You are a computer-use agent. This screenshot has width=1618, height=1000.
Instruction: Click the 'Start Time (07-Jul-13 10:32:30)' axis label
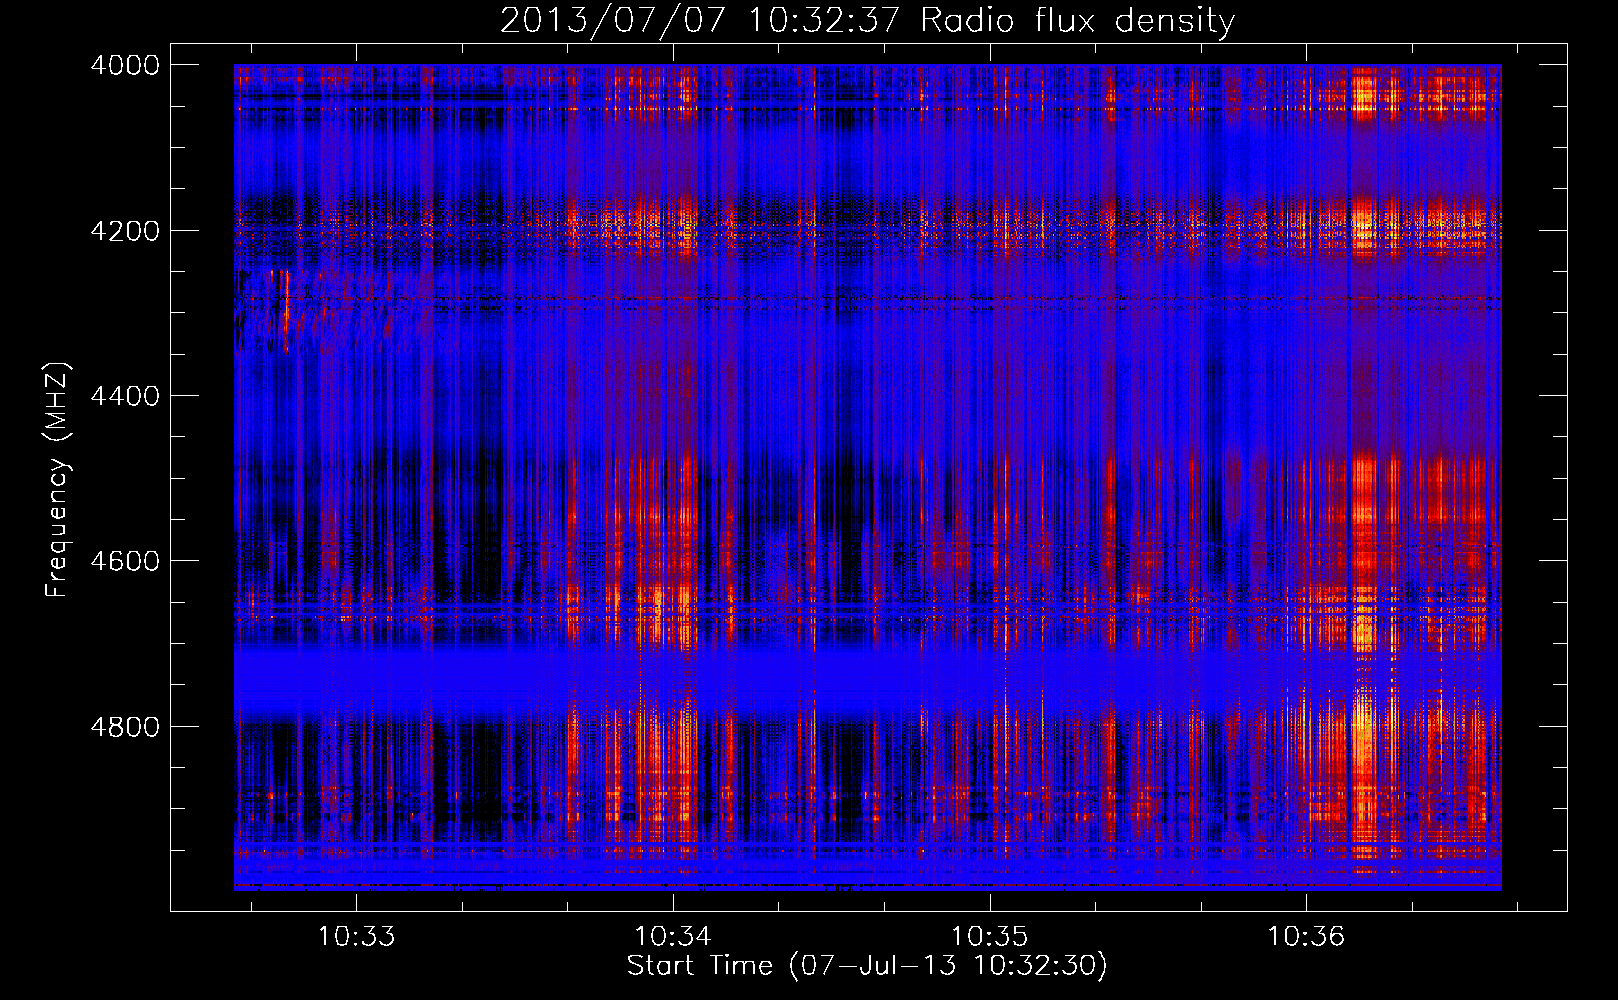(867, 966)
